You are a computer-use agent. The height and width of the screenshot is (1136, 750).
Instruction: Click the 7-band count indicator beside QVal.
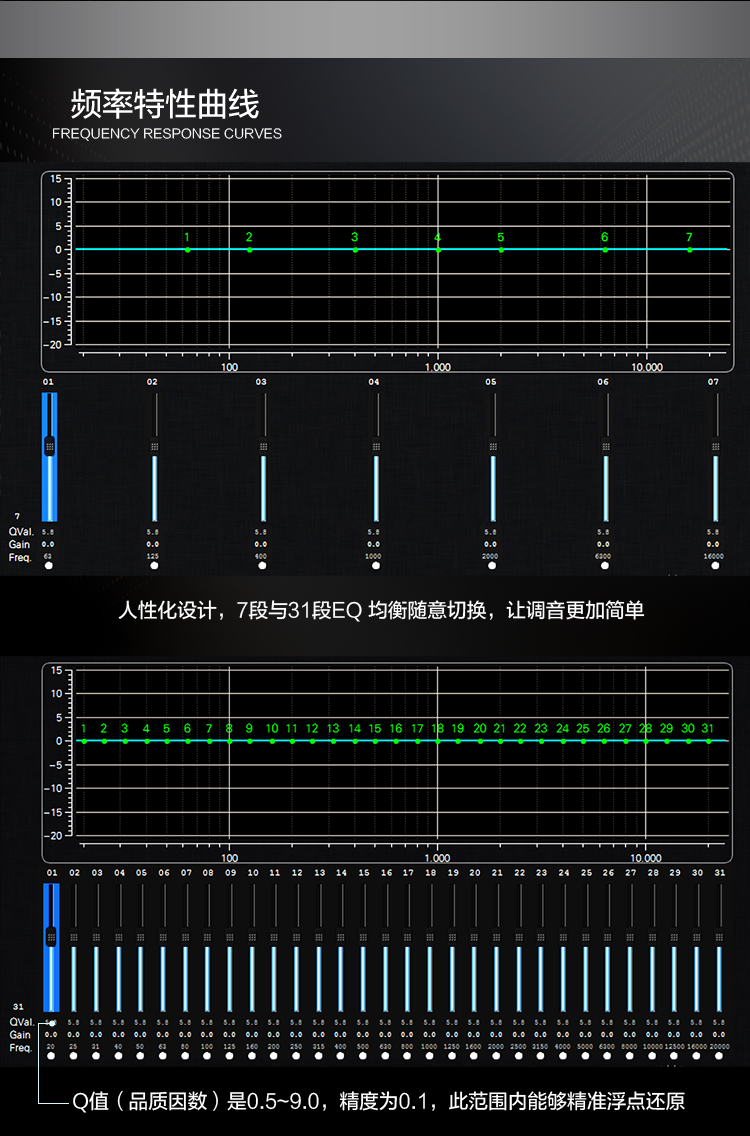pyautogui.click(x=17, y=515)
